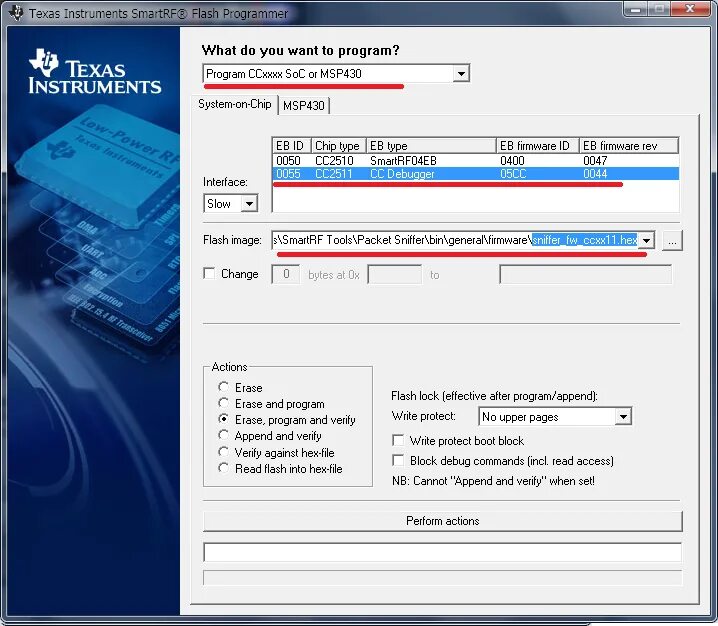Click the progress bar below status box
Viewport: 718px width, 626px height.
tap(443, 578)
